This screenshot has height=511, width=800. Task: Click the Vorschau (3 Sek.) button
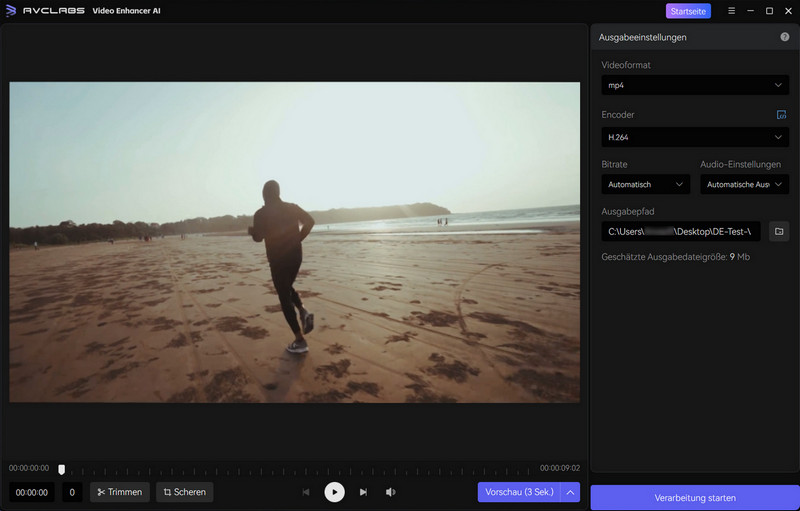[x=518, y=492]
